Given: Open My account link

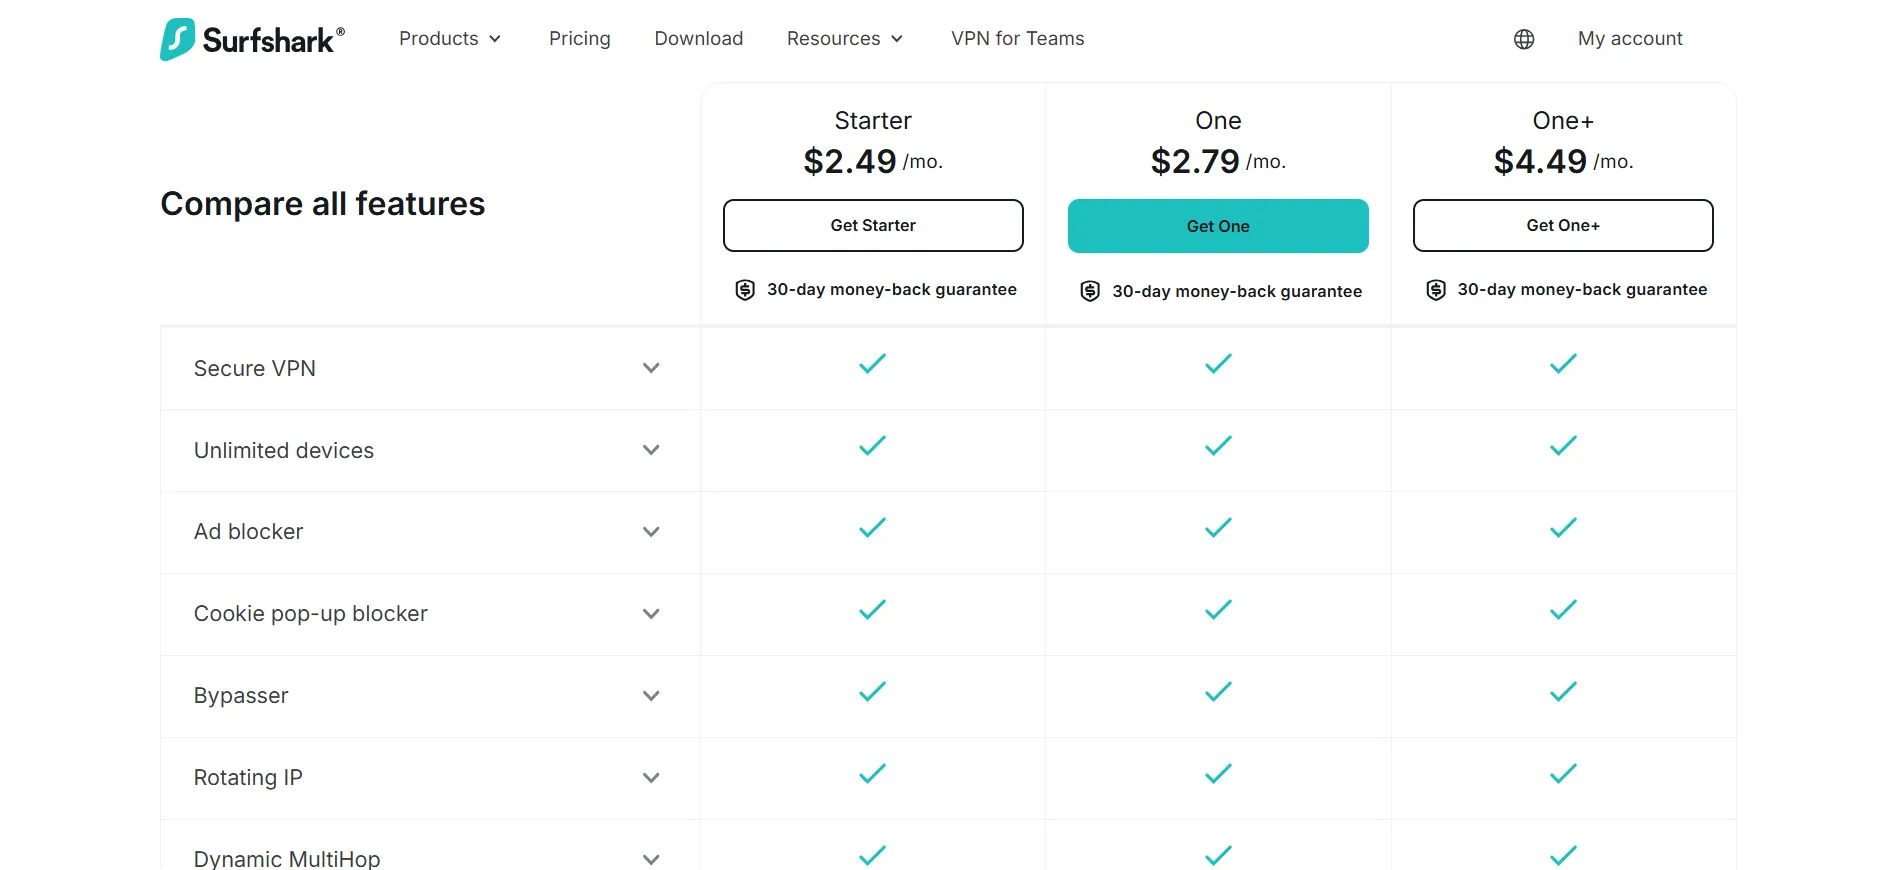Looking at the screenshot, I should pos(1630,38).
